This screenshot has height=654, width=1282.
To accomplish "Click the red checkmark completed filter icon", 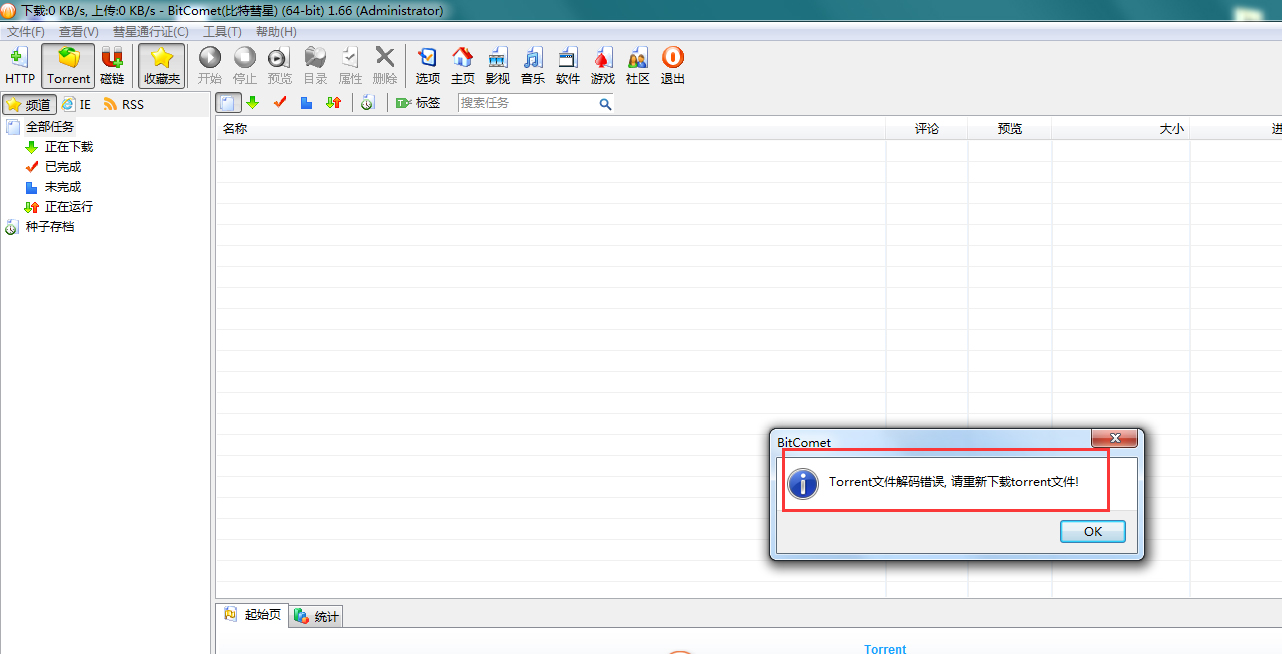I will tap(280, 103).
